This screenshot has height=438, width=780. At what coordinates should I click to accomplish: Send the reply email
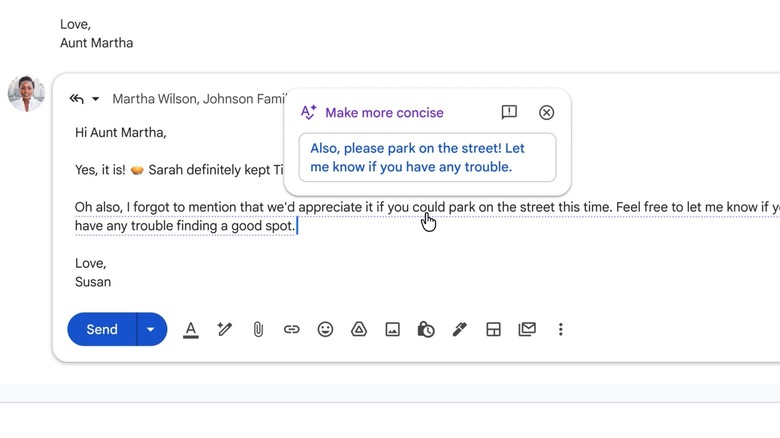click(101, 329)
